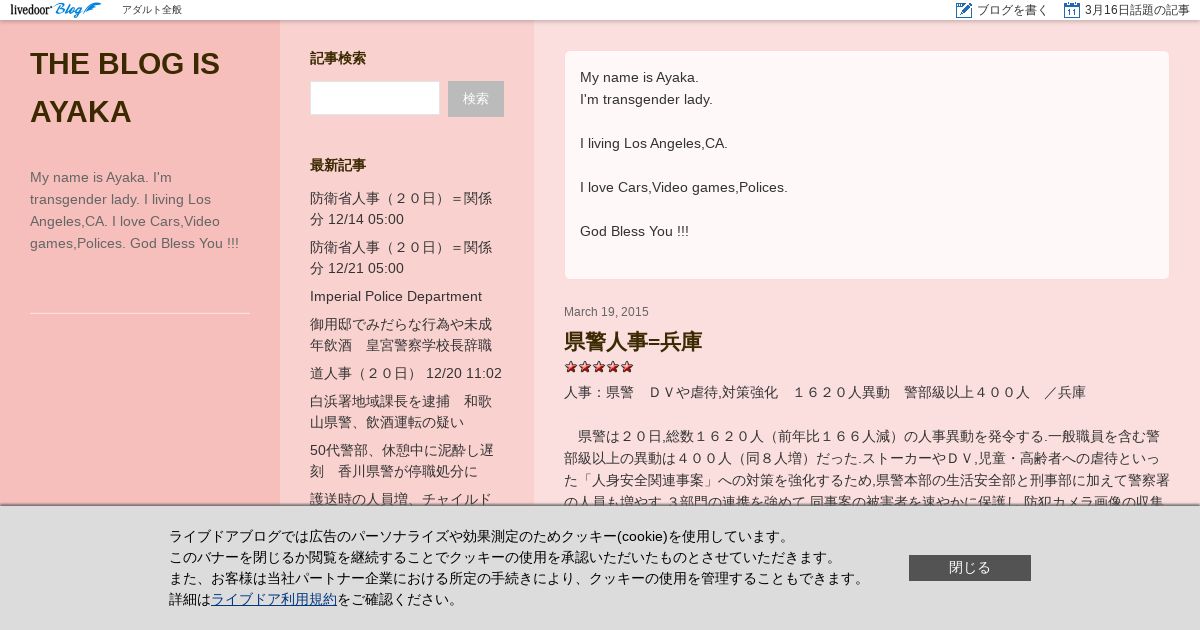
Task: Click the 記事検索 heading text
Action: (338, 58)
